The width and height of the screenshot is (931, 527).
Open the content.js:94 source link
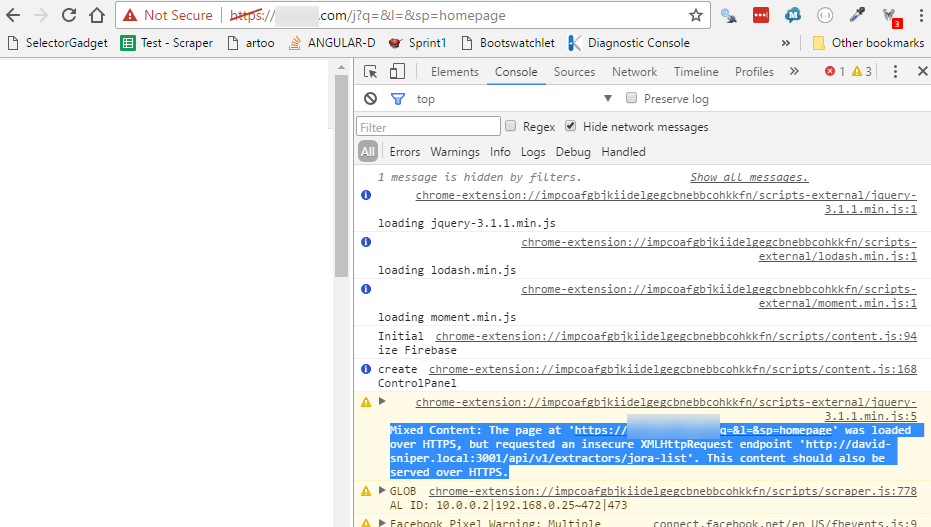[x=676, y=336]
